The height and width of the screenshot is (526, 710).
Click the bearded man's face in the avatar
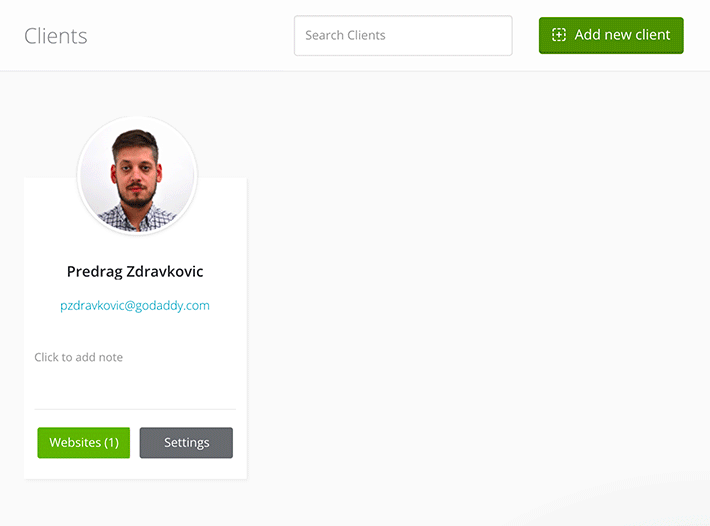(136, 170)
